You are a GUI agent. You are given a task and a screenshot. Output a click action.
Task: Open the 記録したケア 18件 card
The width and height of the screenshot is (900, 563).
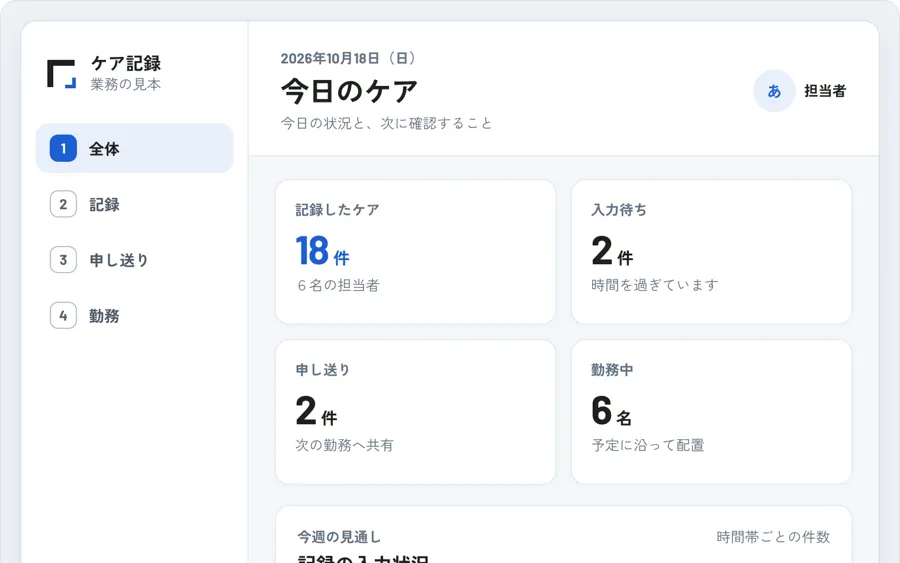click(416, 252)
